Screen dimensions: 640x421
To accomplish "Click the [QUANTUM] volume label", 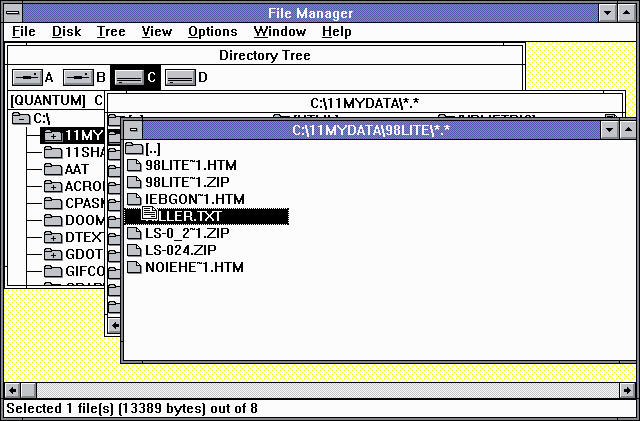I will pyautogui.click(x=48, y=100).
